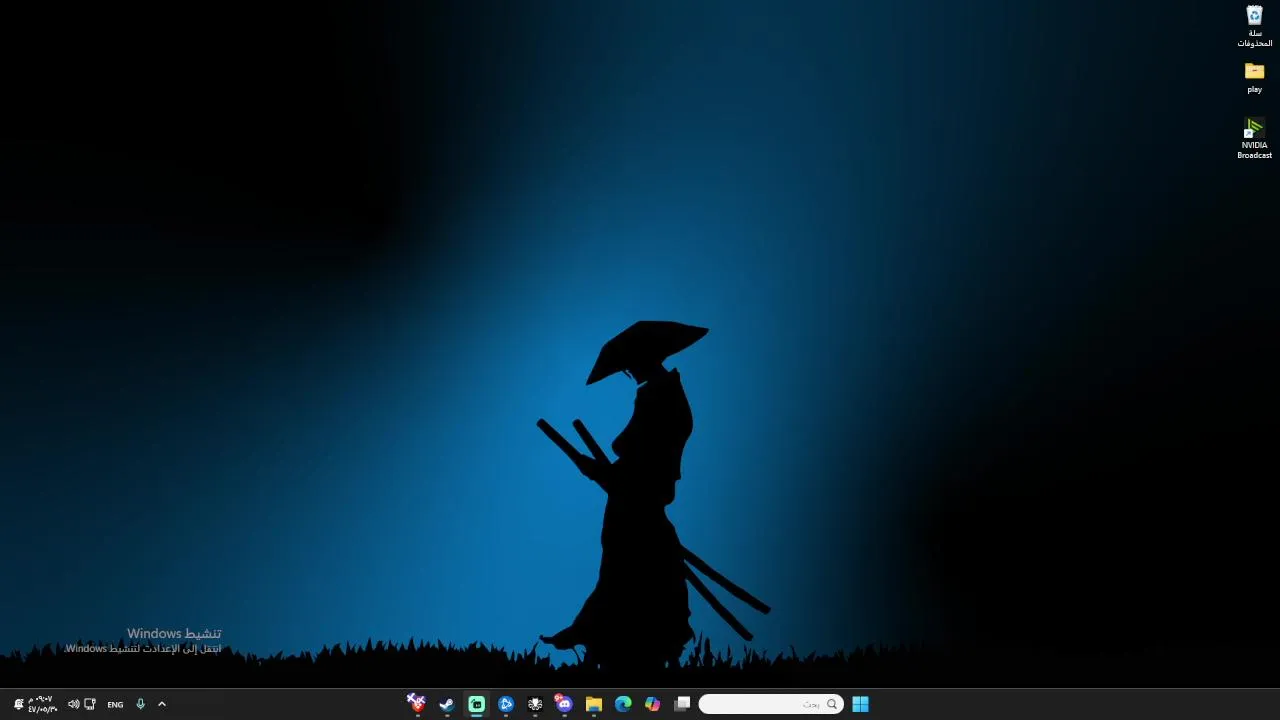
Task: Open the ENG language switcher
Action: [x=115, y=704]
